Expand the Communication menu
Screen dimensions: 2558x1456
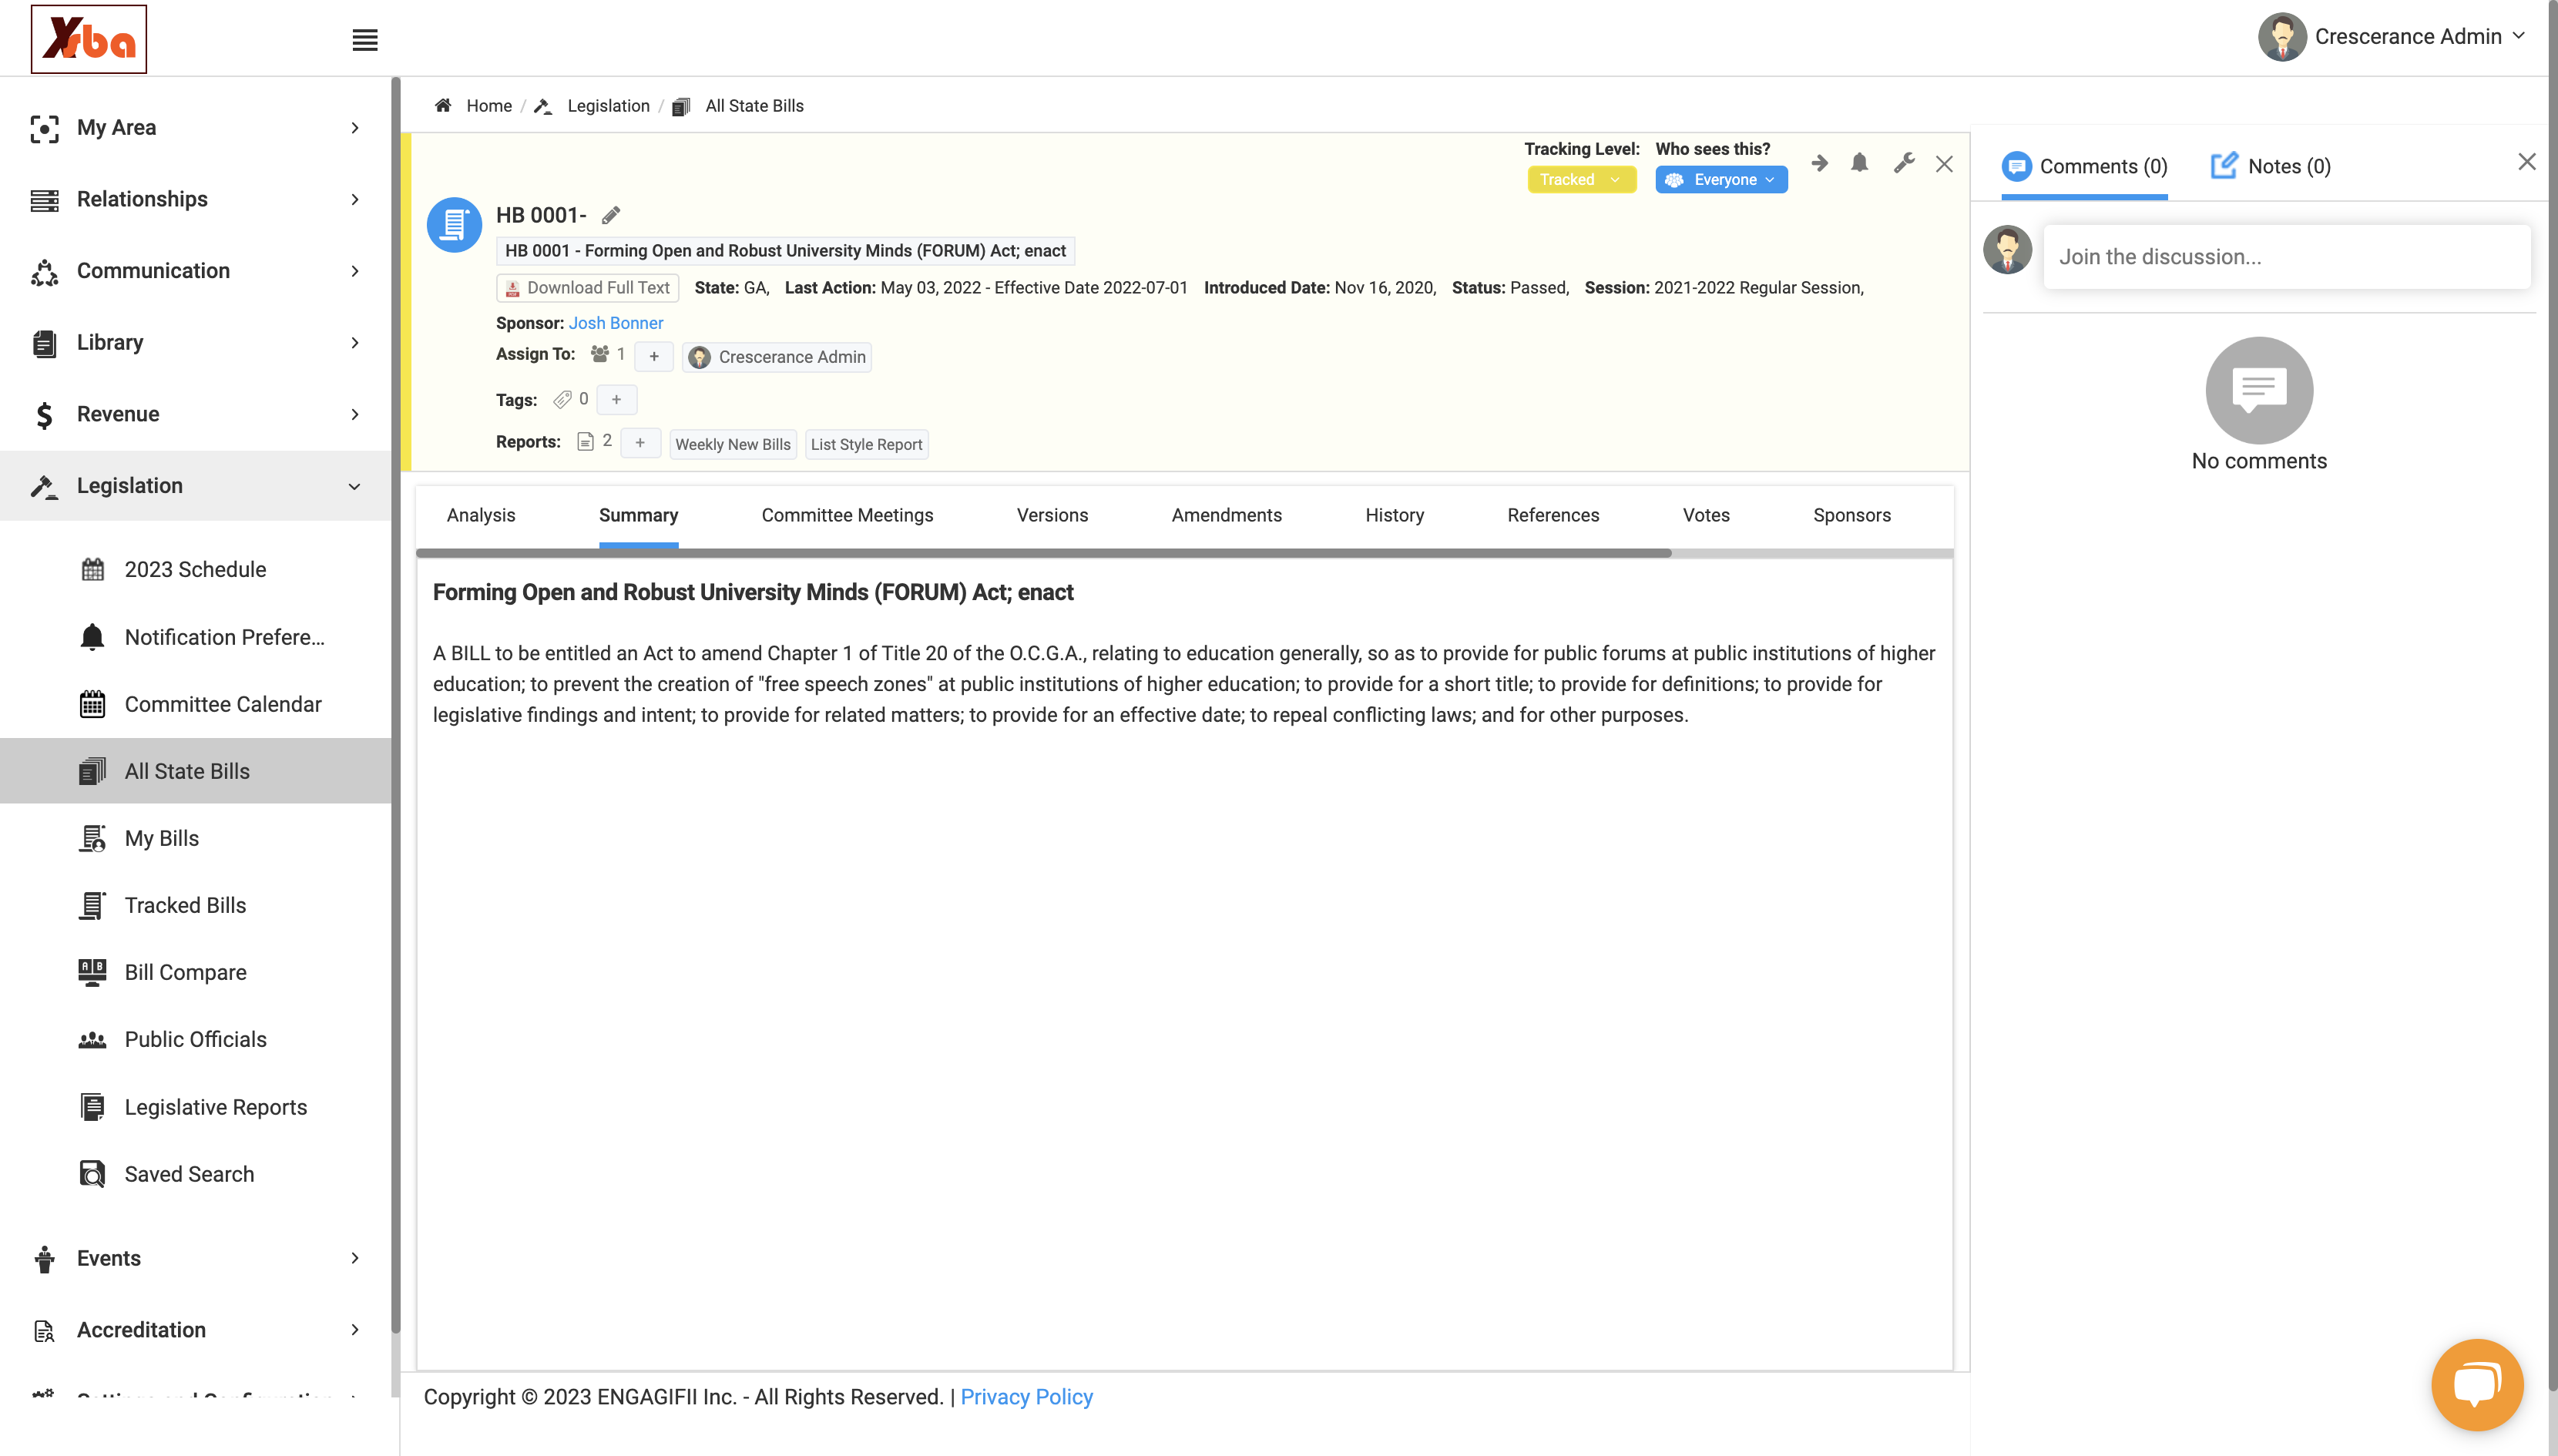point(196,271)
